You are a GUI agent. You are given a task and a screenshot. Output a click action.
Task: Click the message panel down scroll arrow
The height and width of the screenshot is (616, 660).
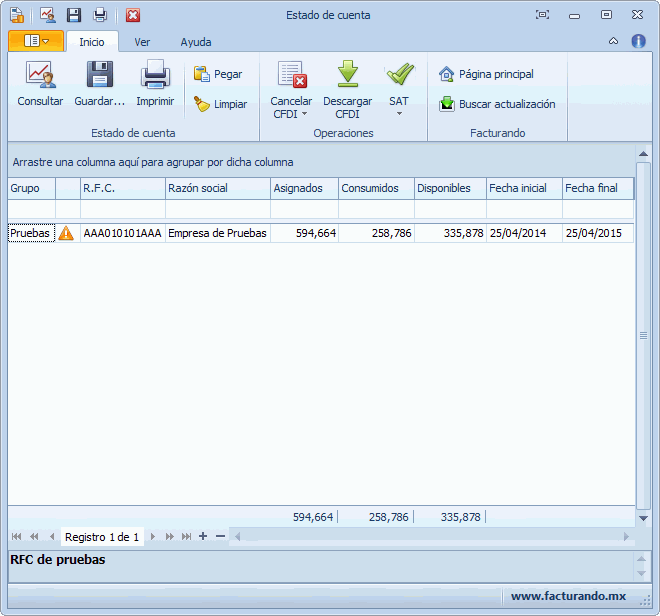(x=641, y=573)
